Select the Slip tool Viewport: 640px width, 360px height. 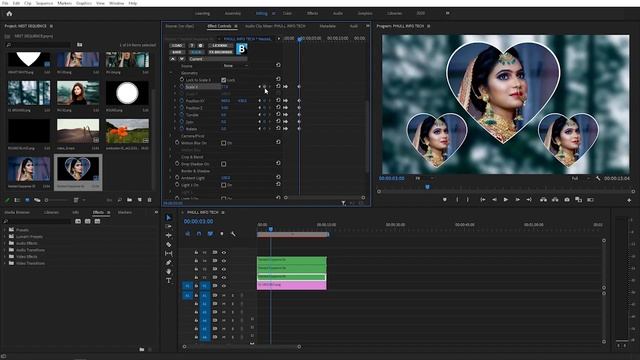(169, 253)
